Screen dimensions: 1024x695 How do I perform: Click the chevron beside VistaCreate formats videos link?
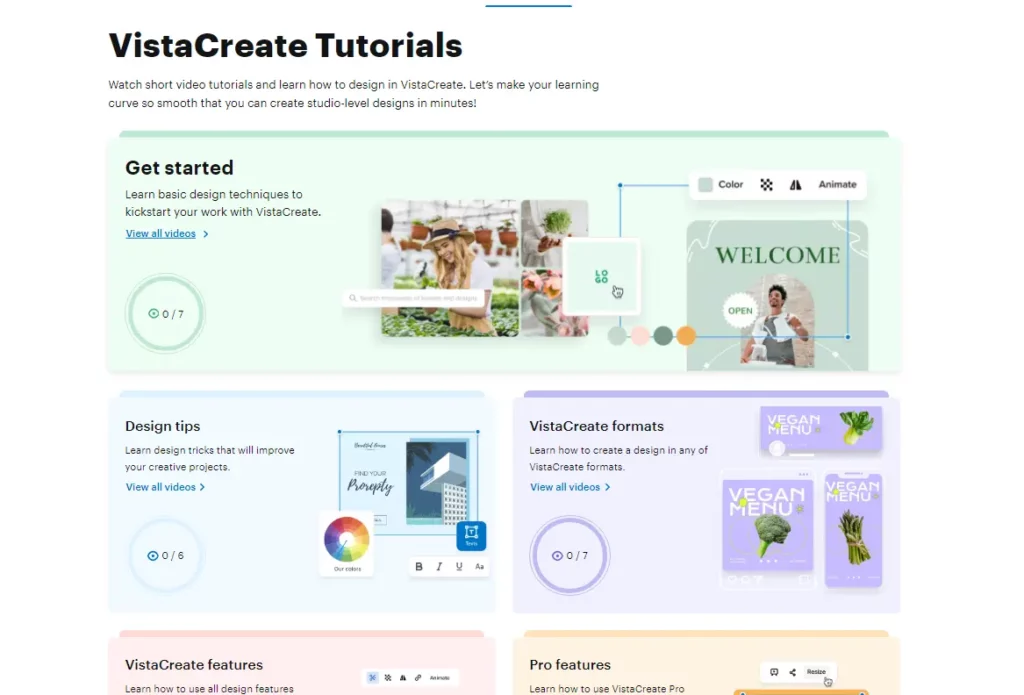607,487
